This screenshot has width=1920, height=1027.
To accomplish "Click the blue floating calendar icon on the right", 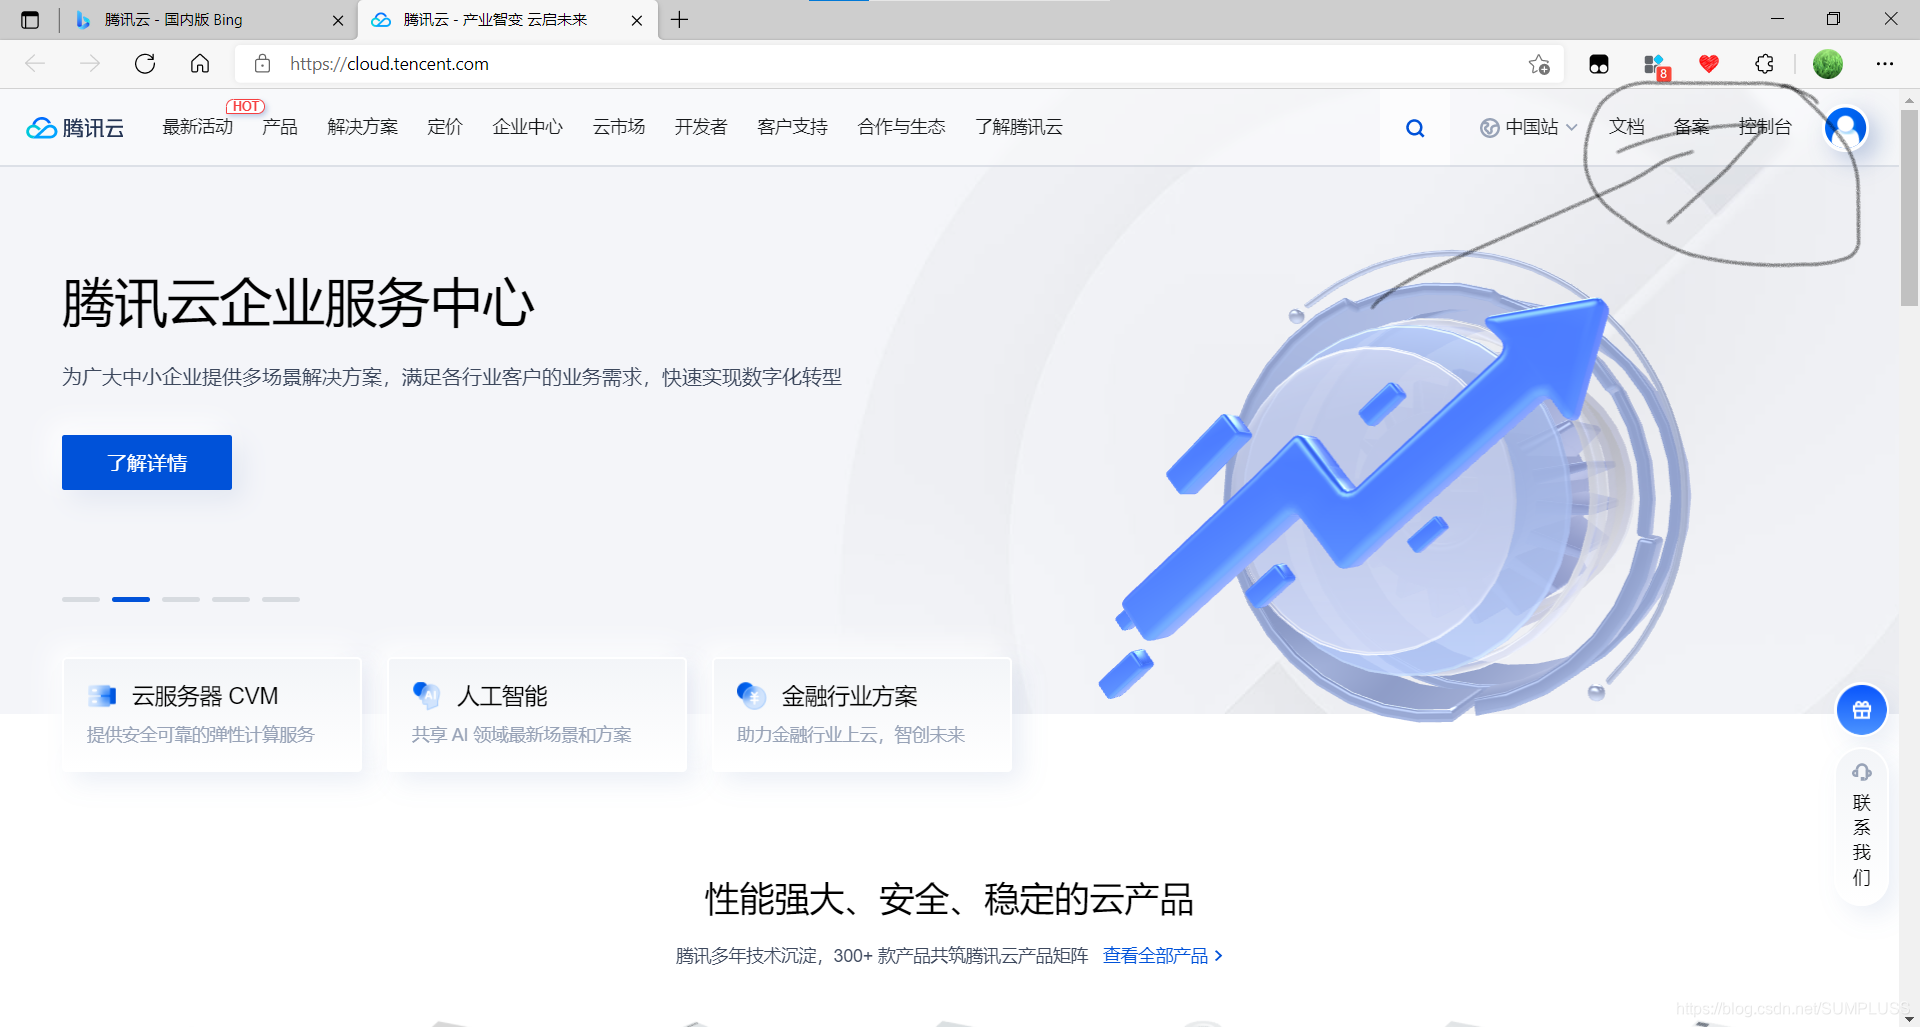I will (1861, 710).
